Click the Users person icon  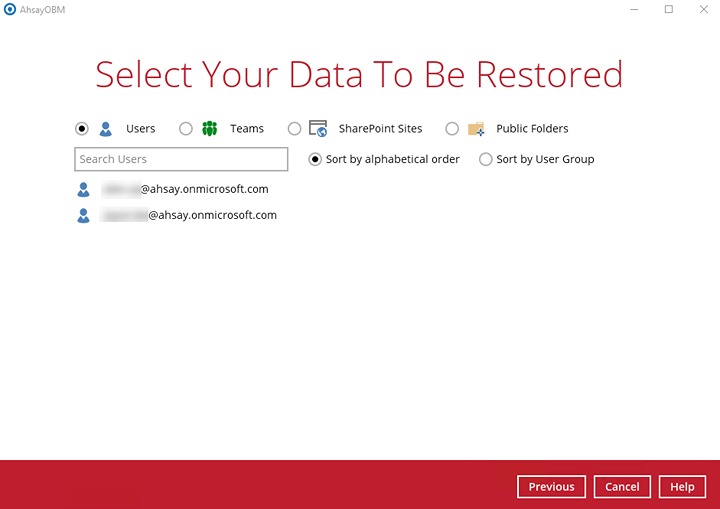(x=106, y=129)
